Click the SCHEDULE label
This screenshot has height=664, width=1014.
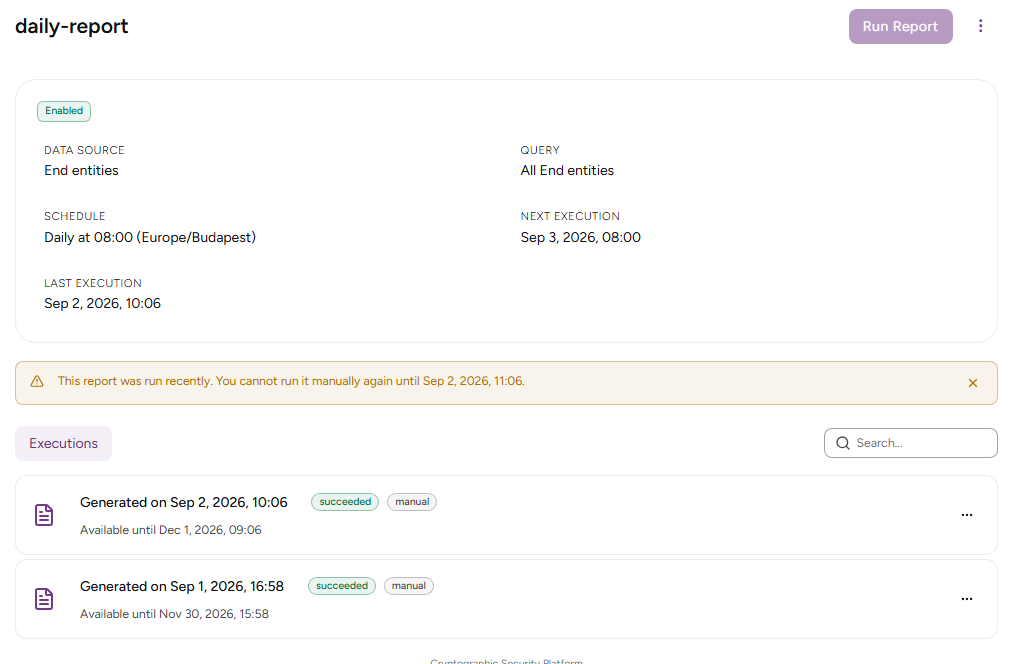74,217
